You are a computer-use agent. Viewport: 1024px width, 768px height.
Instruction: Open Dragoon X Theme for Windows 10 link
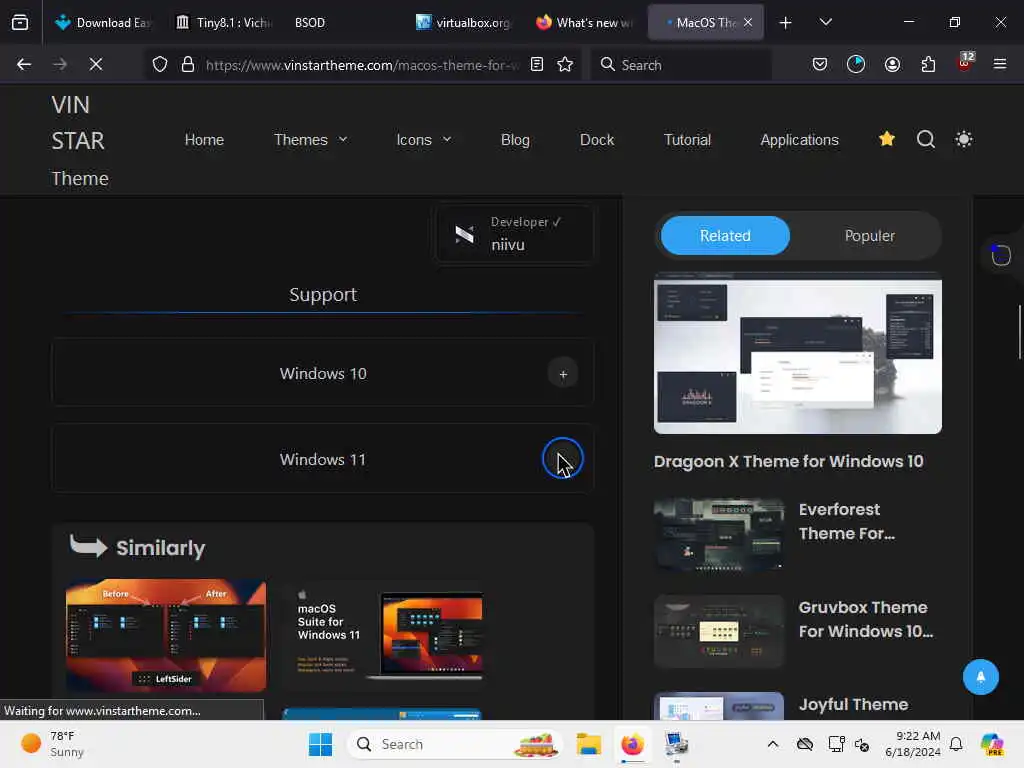tap(788, 461)
